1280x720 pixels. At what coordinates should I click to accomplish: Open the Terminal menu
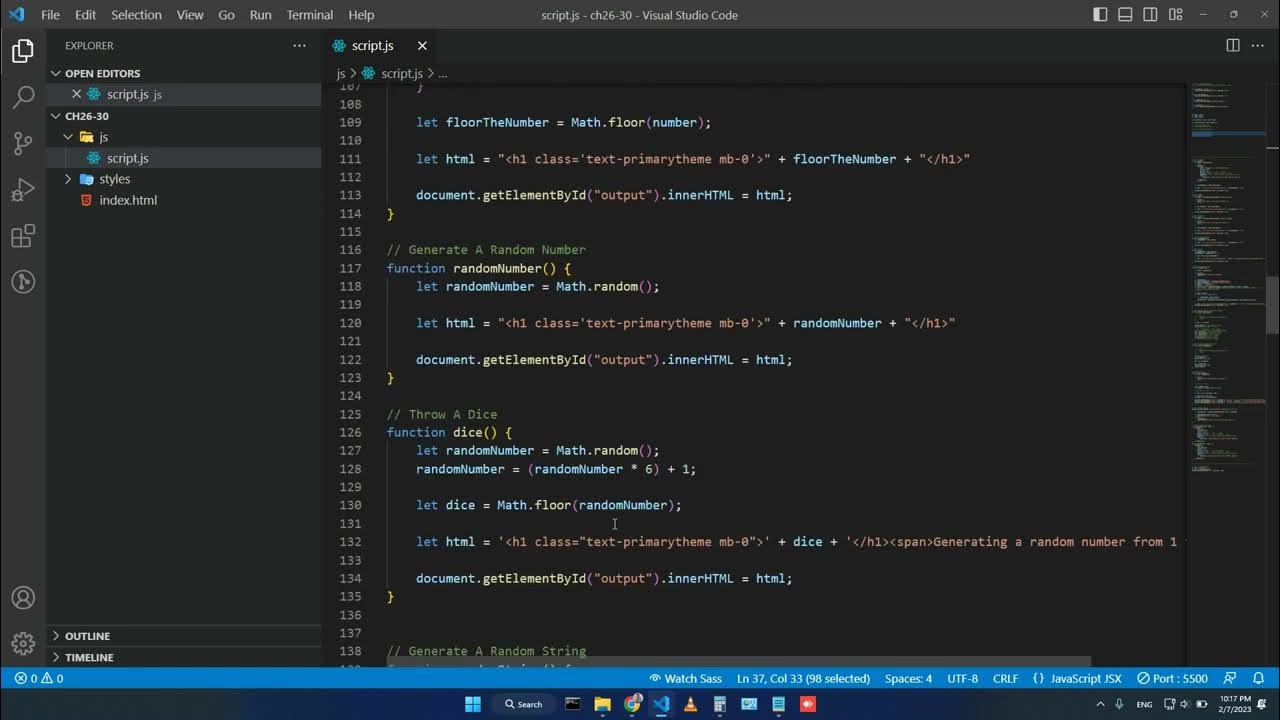[310, 15]
